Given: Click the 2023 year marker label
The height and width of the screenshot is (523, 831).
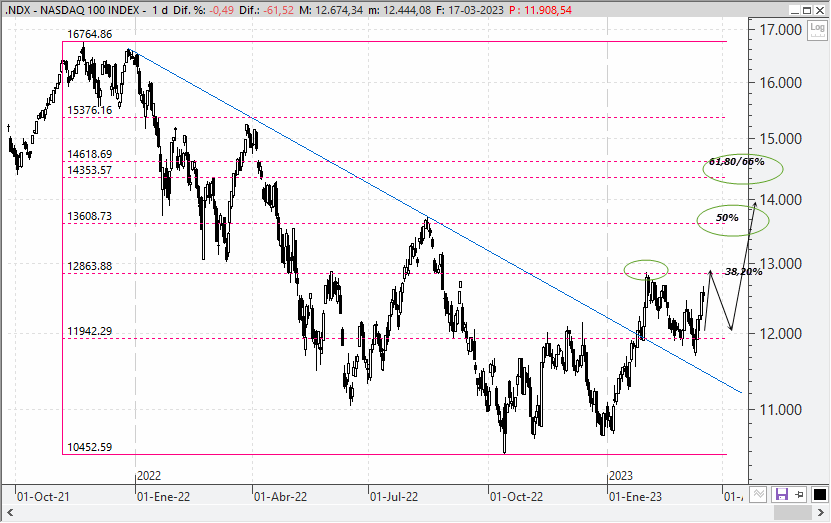Looking at the screenshot, I should coord(621,476).
